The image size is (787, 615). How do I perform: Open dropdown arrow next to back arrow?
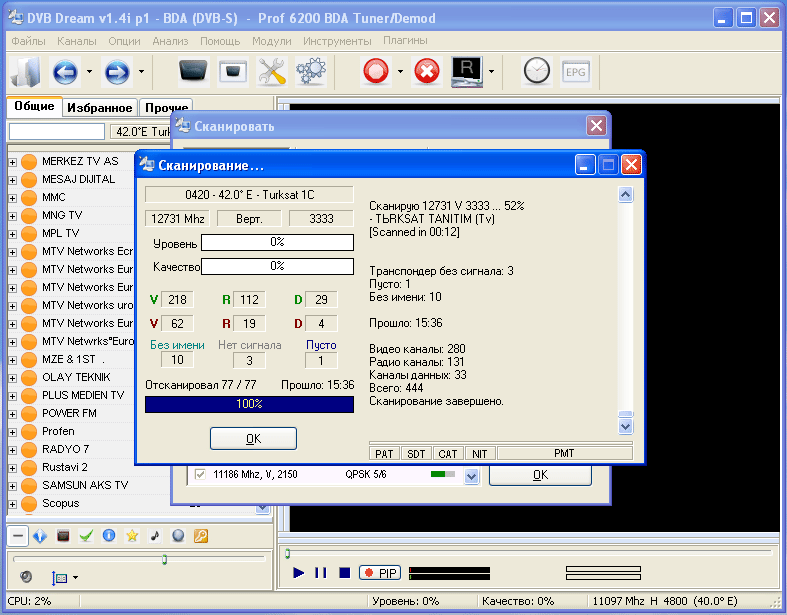click(x=89, y=72)
